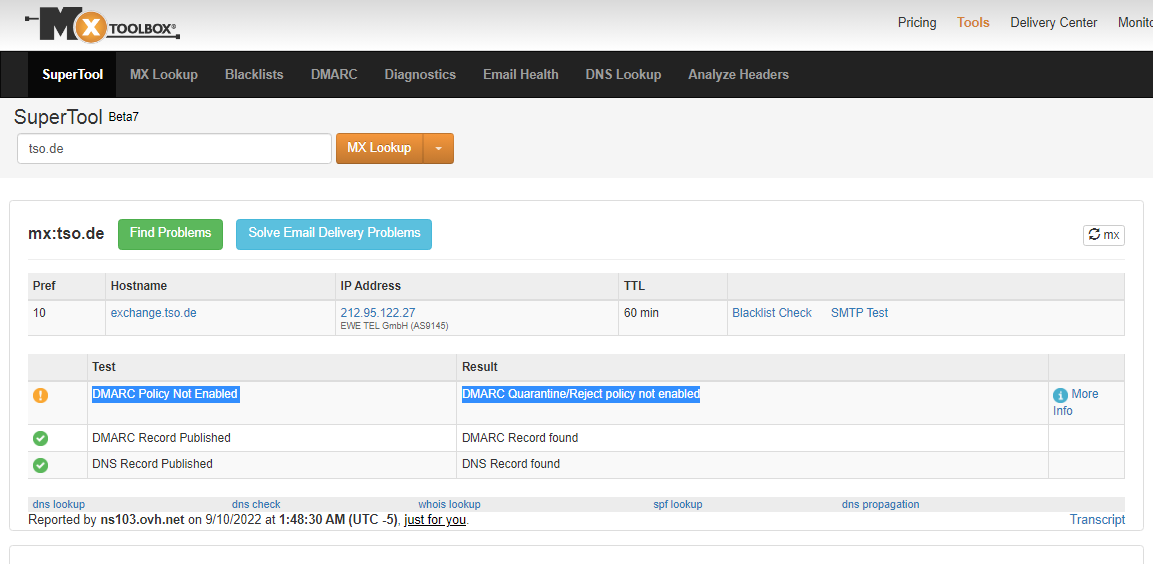Click green check icon for DMARC Record Published
1153x564 pixels.
tap(40, 438)
